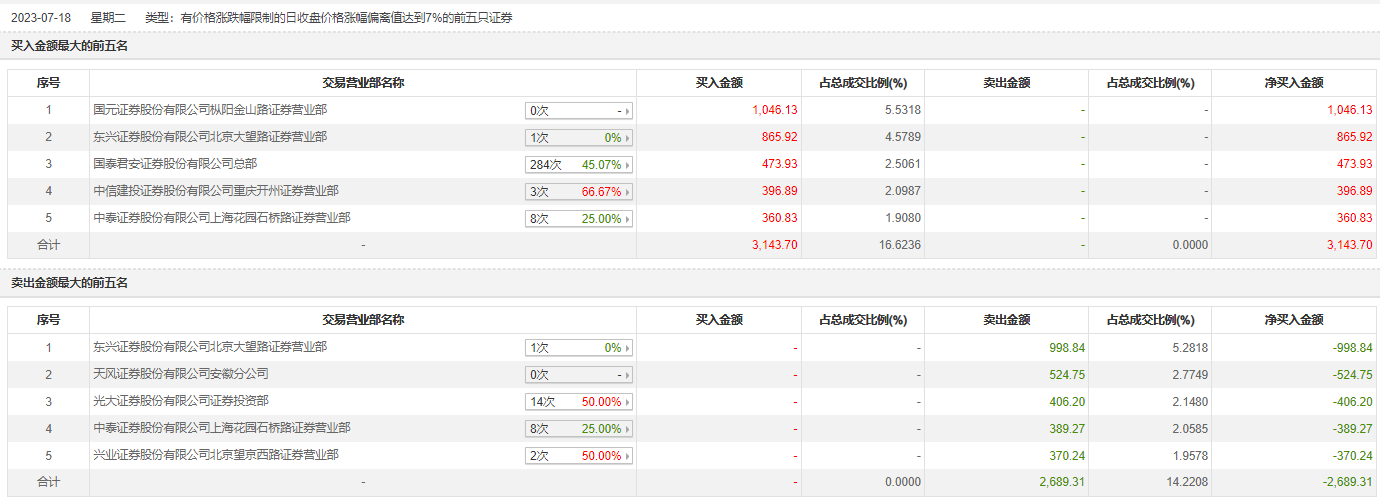Expand the 284次 45.07% box

(x=579, y=165)
